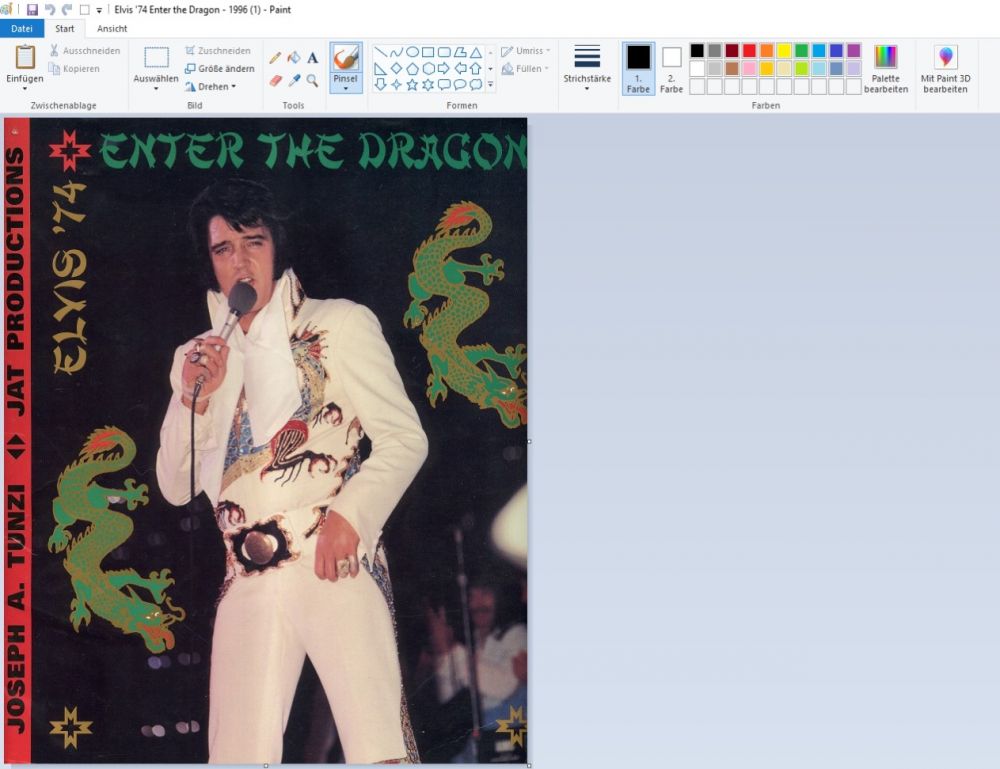
Task: Select the Eraser tool
Action: point(275,80)
